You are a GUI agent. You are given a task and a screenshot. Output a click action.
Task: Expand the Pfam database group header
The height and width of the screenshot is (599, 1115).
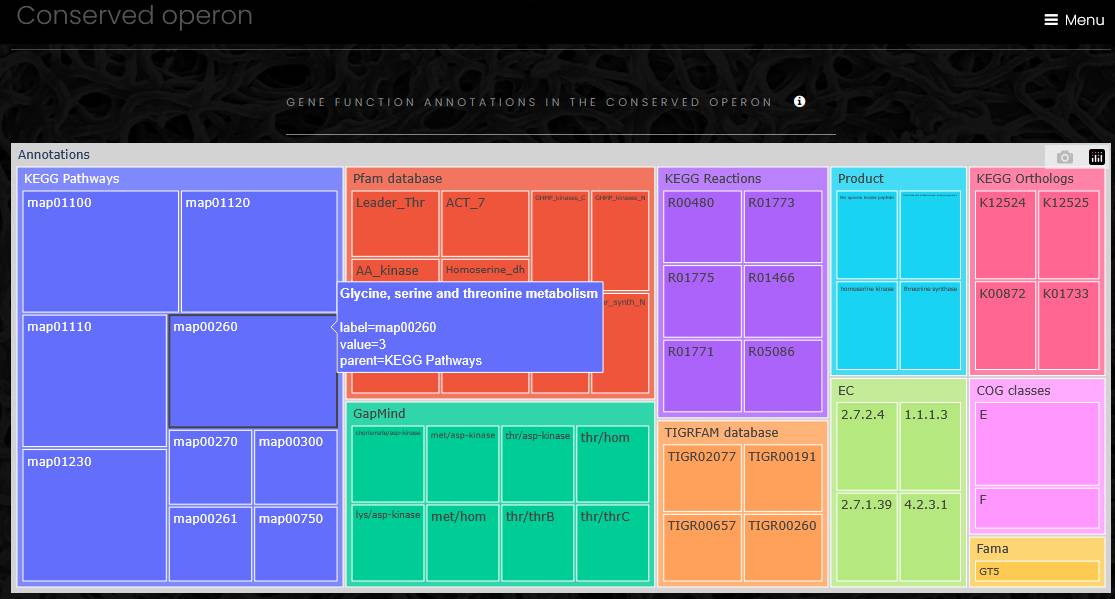(397, 179)
